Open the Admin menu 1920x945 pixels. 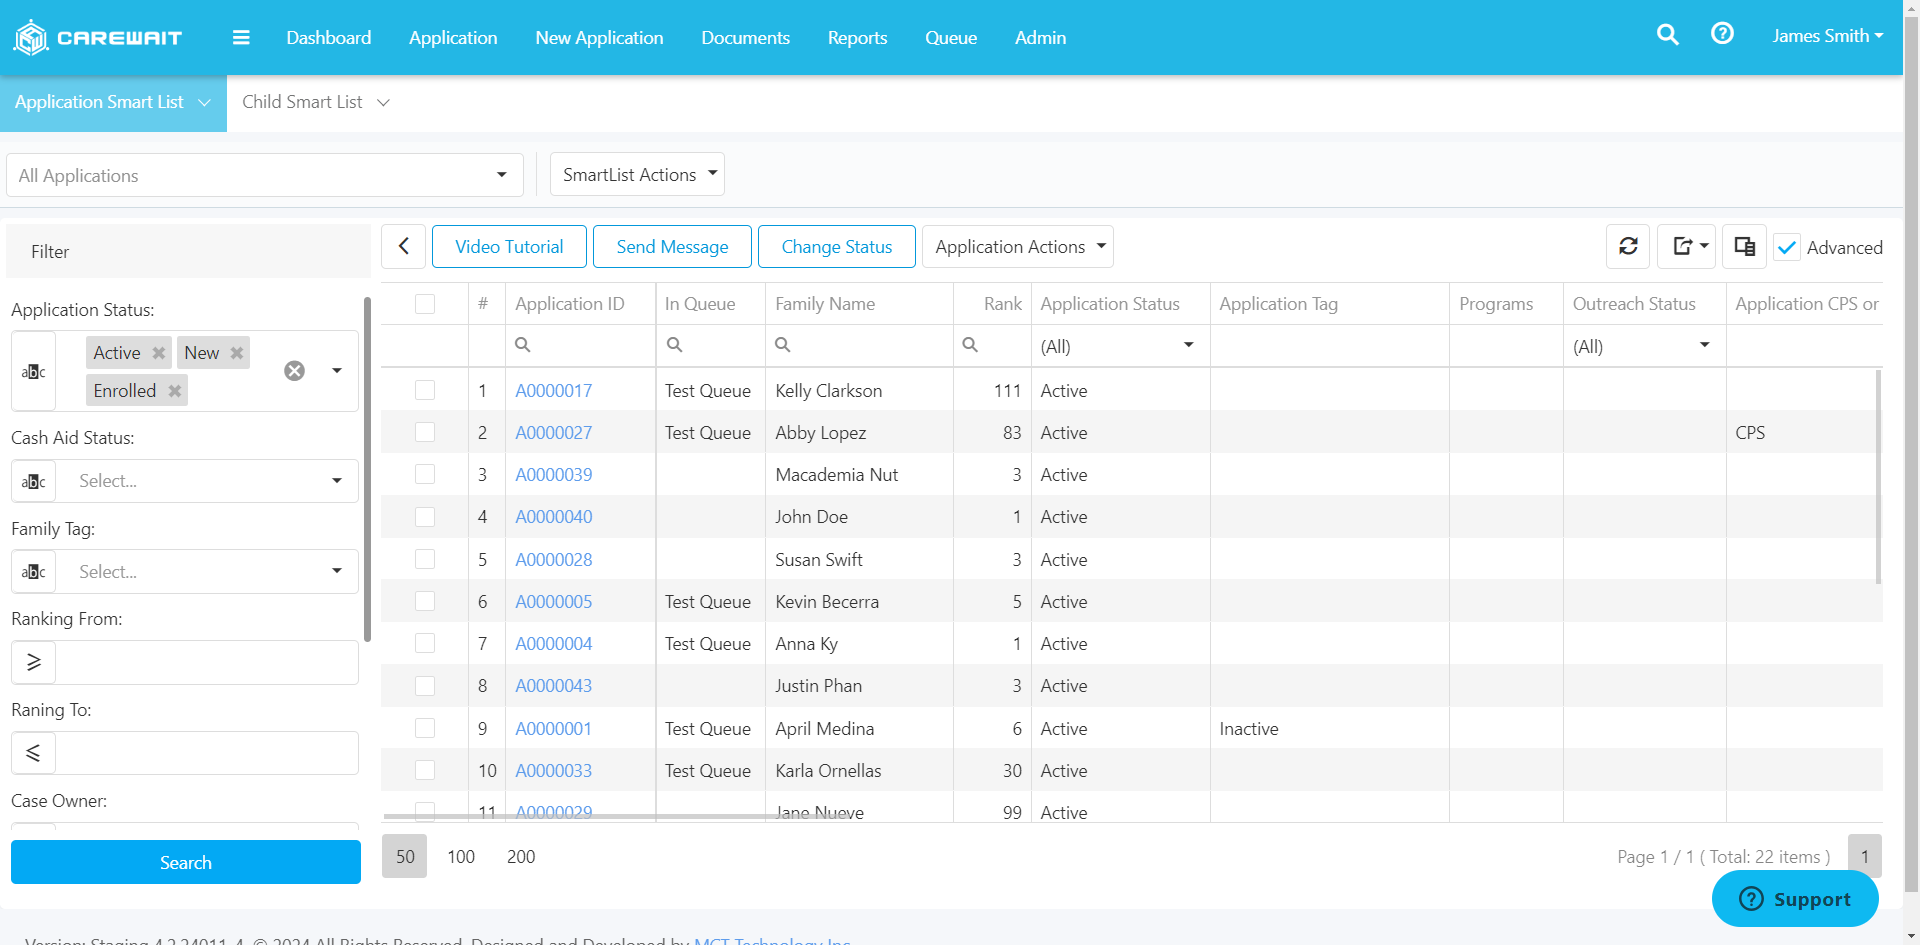point(1040,38)
